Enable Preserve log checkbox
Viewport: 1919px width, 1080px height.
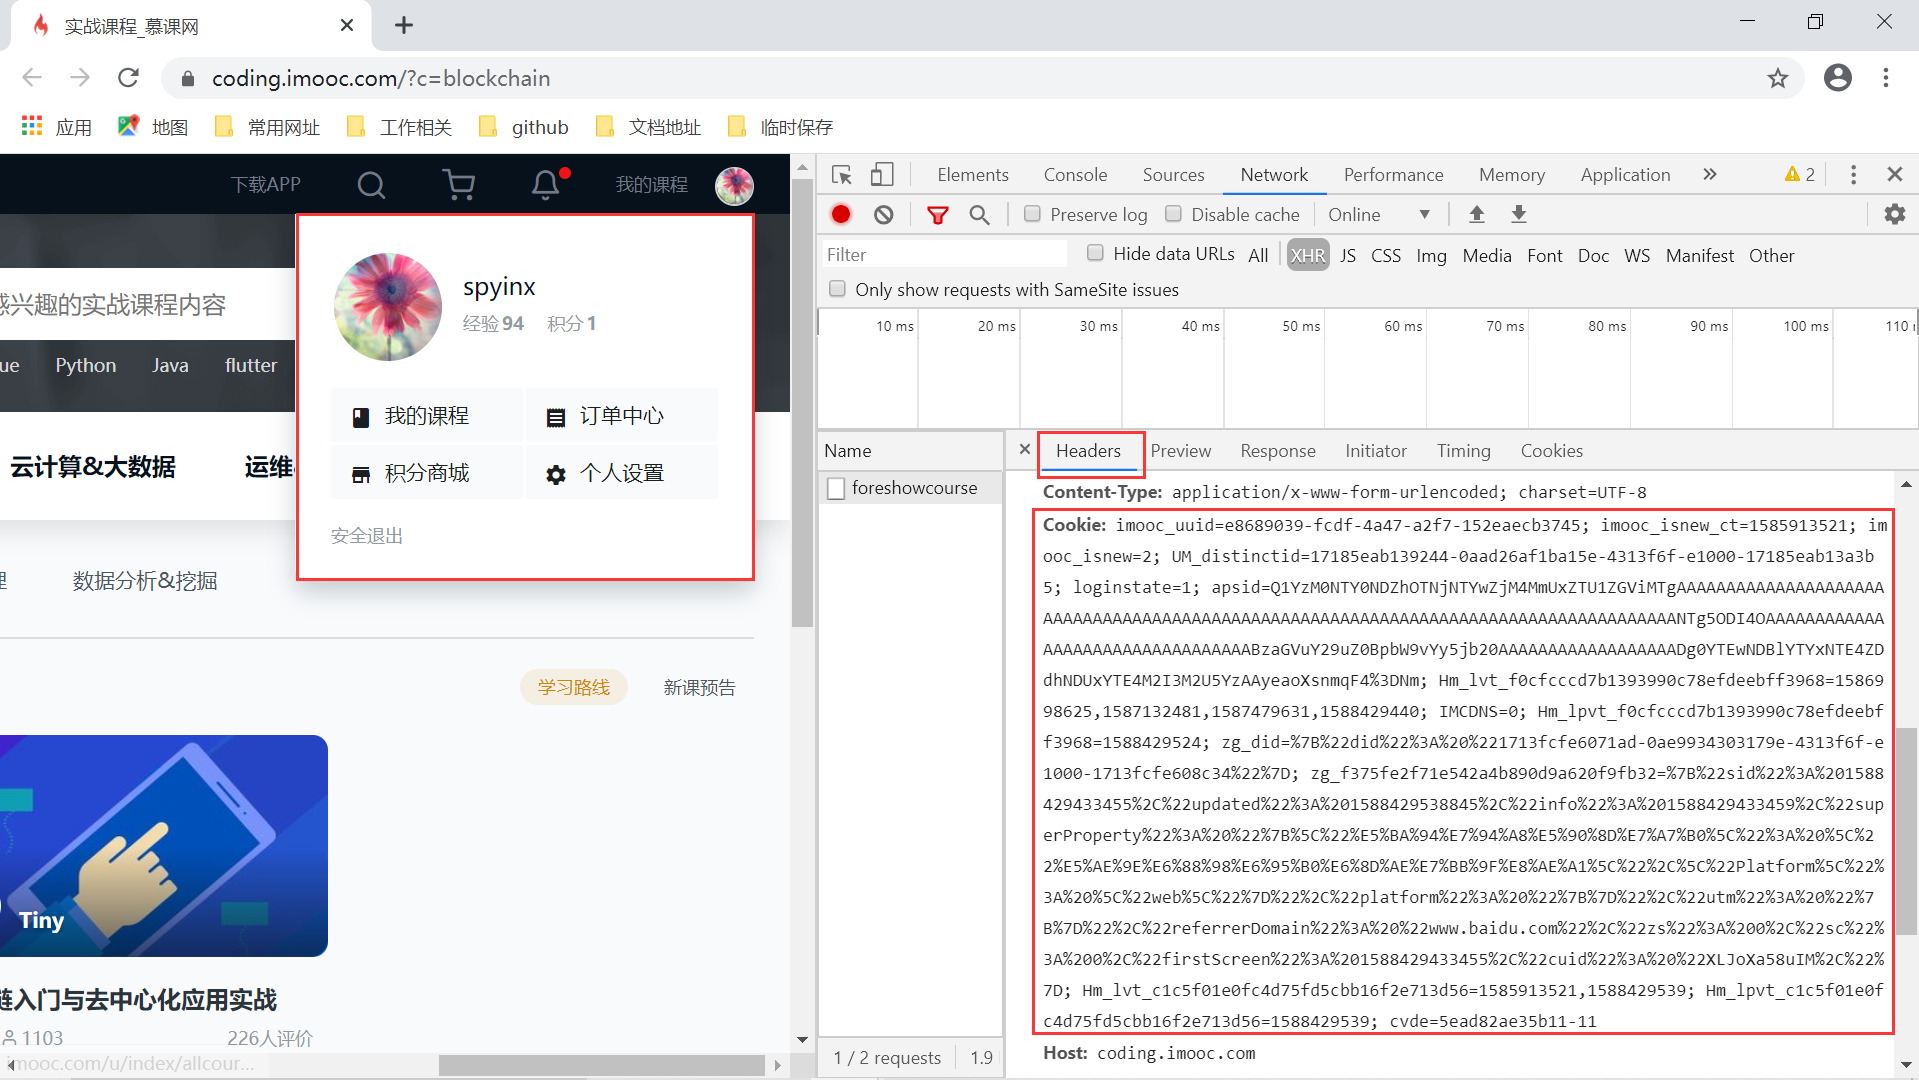pyautogui.click(x=1032, y=214)
